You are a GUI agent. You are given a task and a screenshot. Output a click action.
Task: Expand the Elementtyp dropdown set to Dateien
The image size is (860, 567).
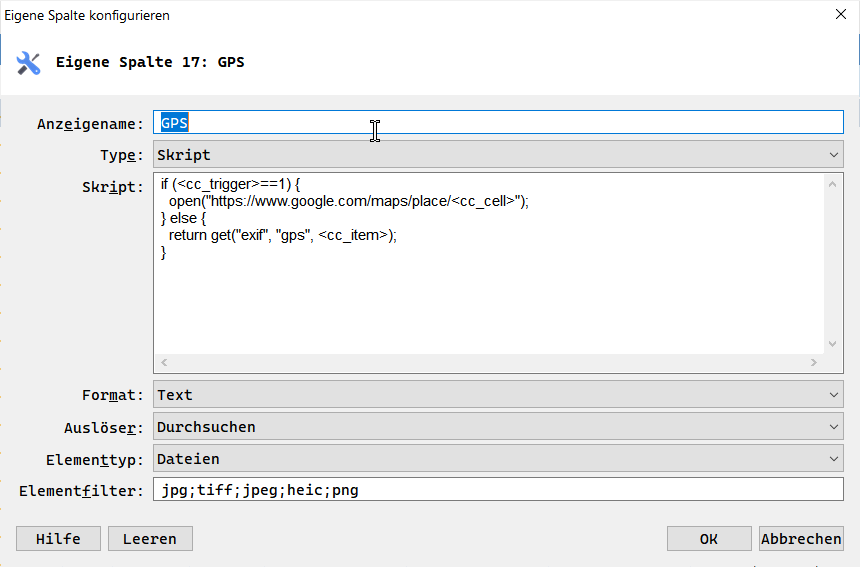click(498, 459)
